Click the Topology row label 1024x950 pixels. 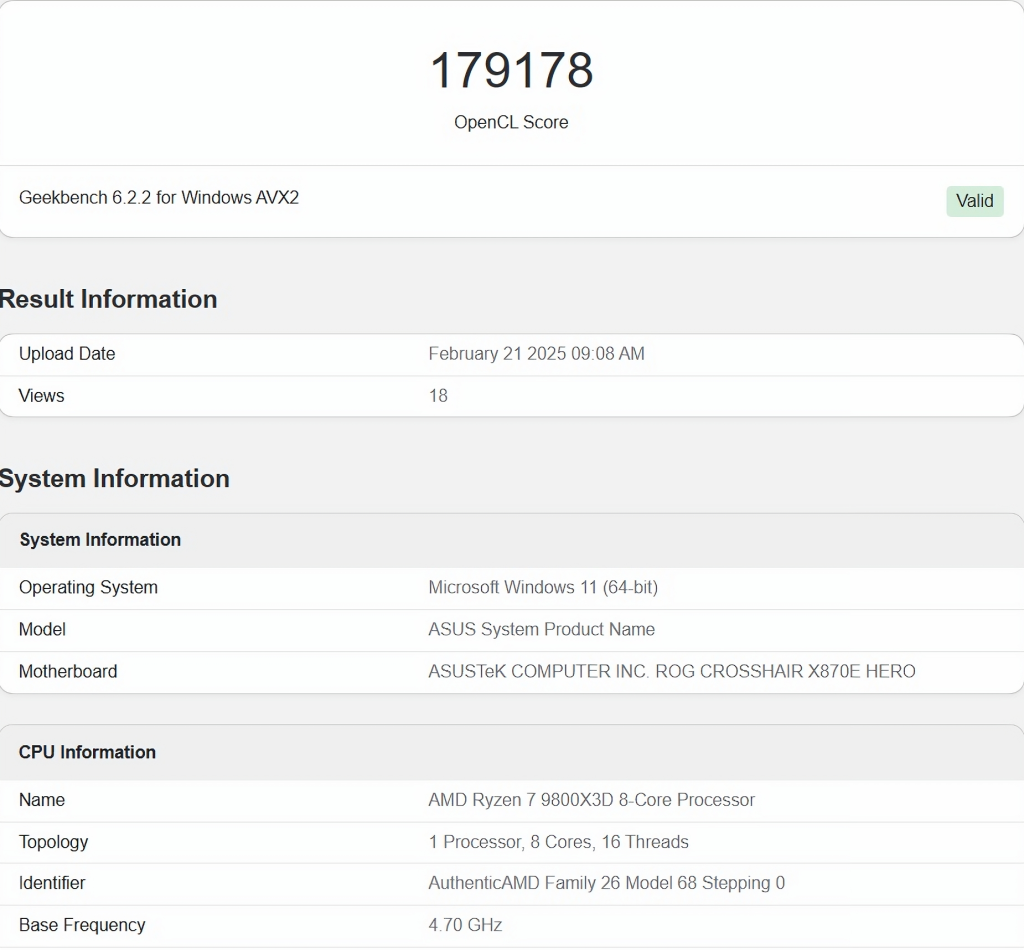pyautogui.click(x=53, y=842)
